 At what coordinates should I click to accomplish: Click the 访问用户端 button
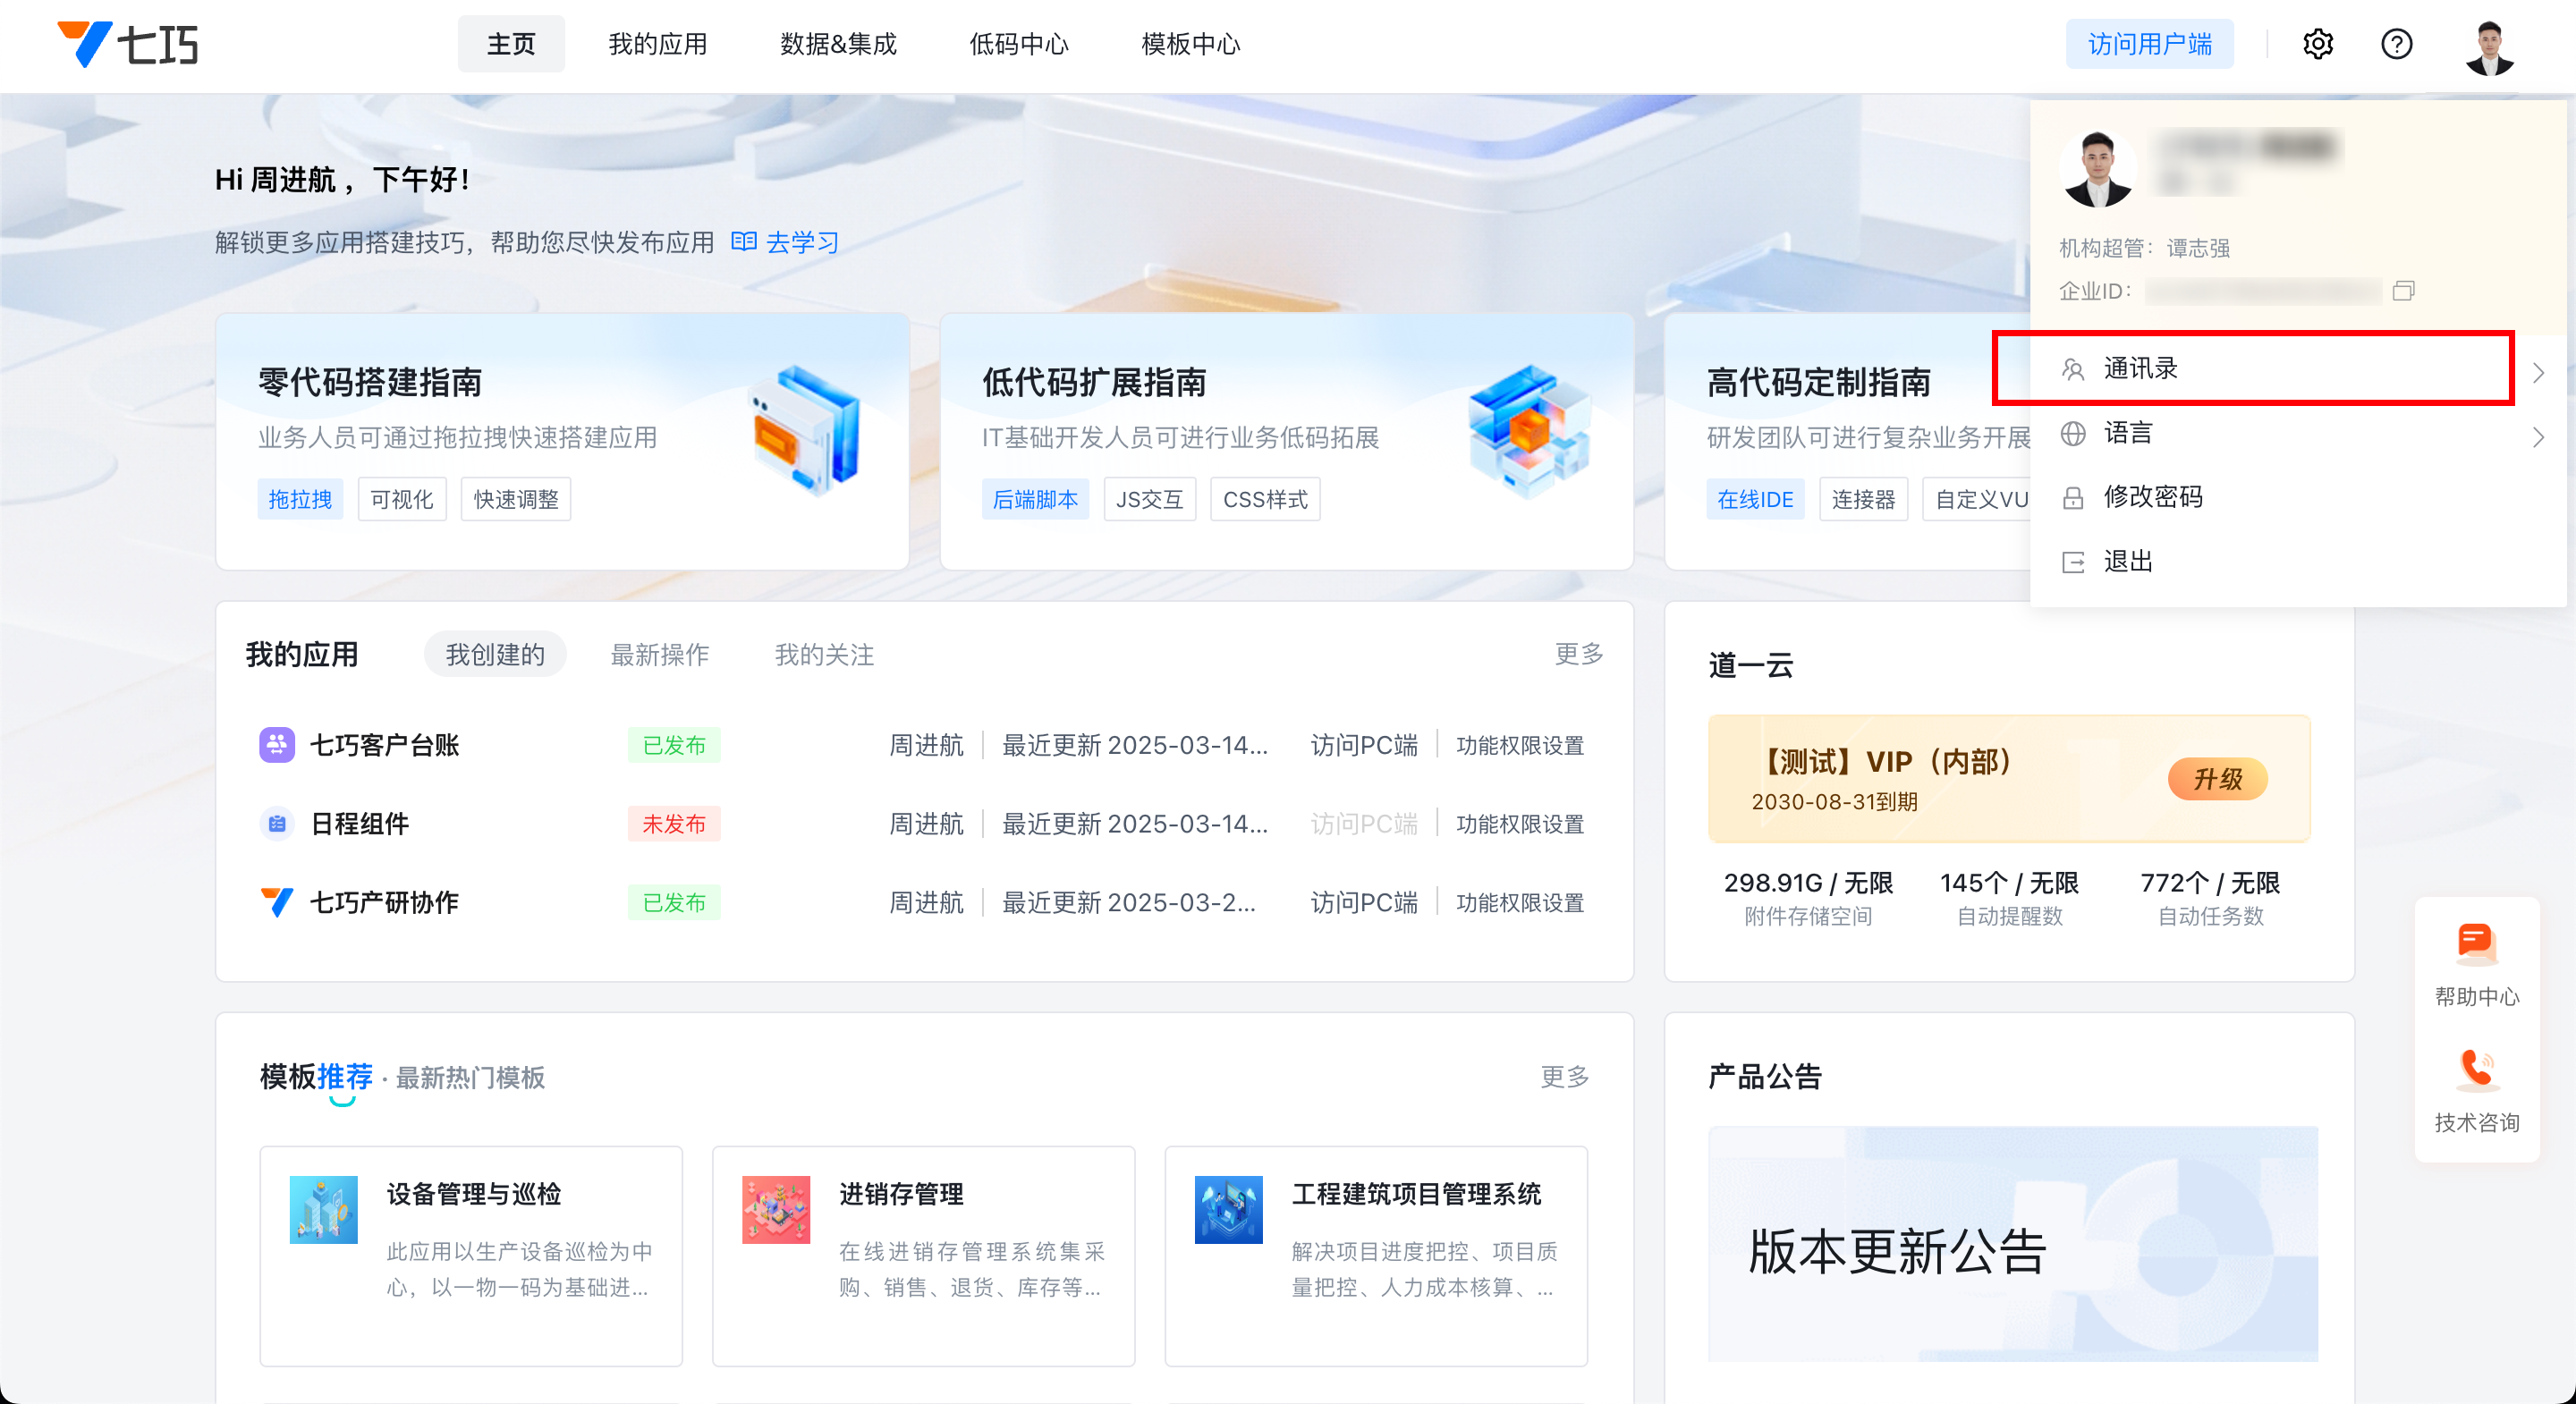[x=2149, y=44]
